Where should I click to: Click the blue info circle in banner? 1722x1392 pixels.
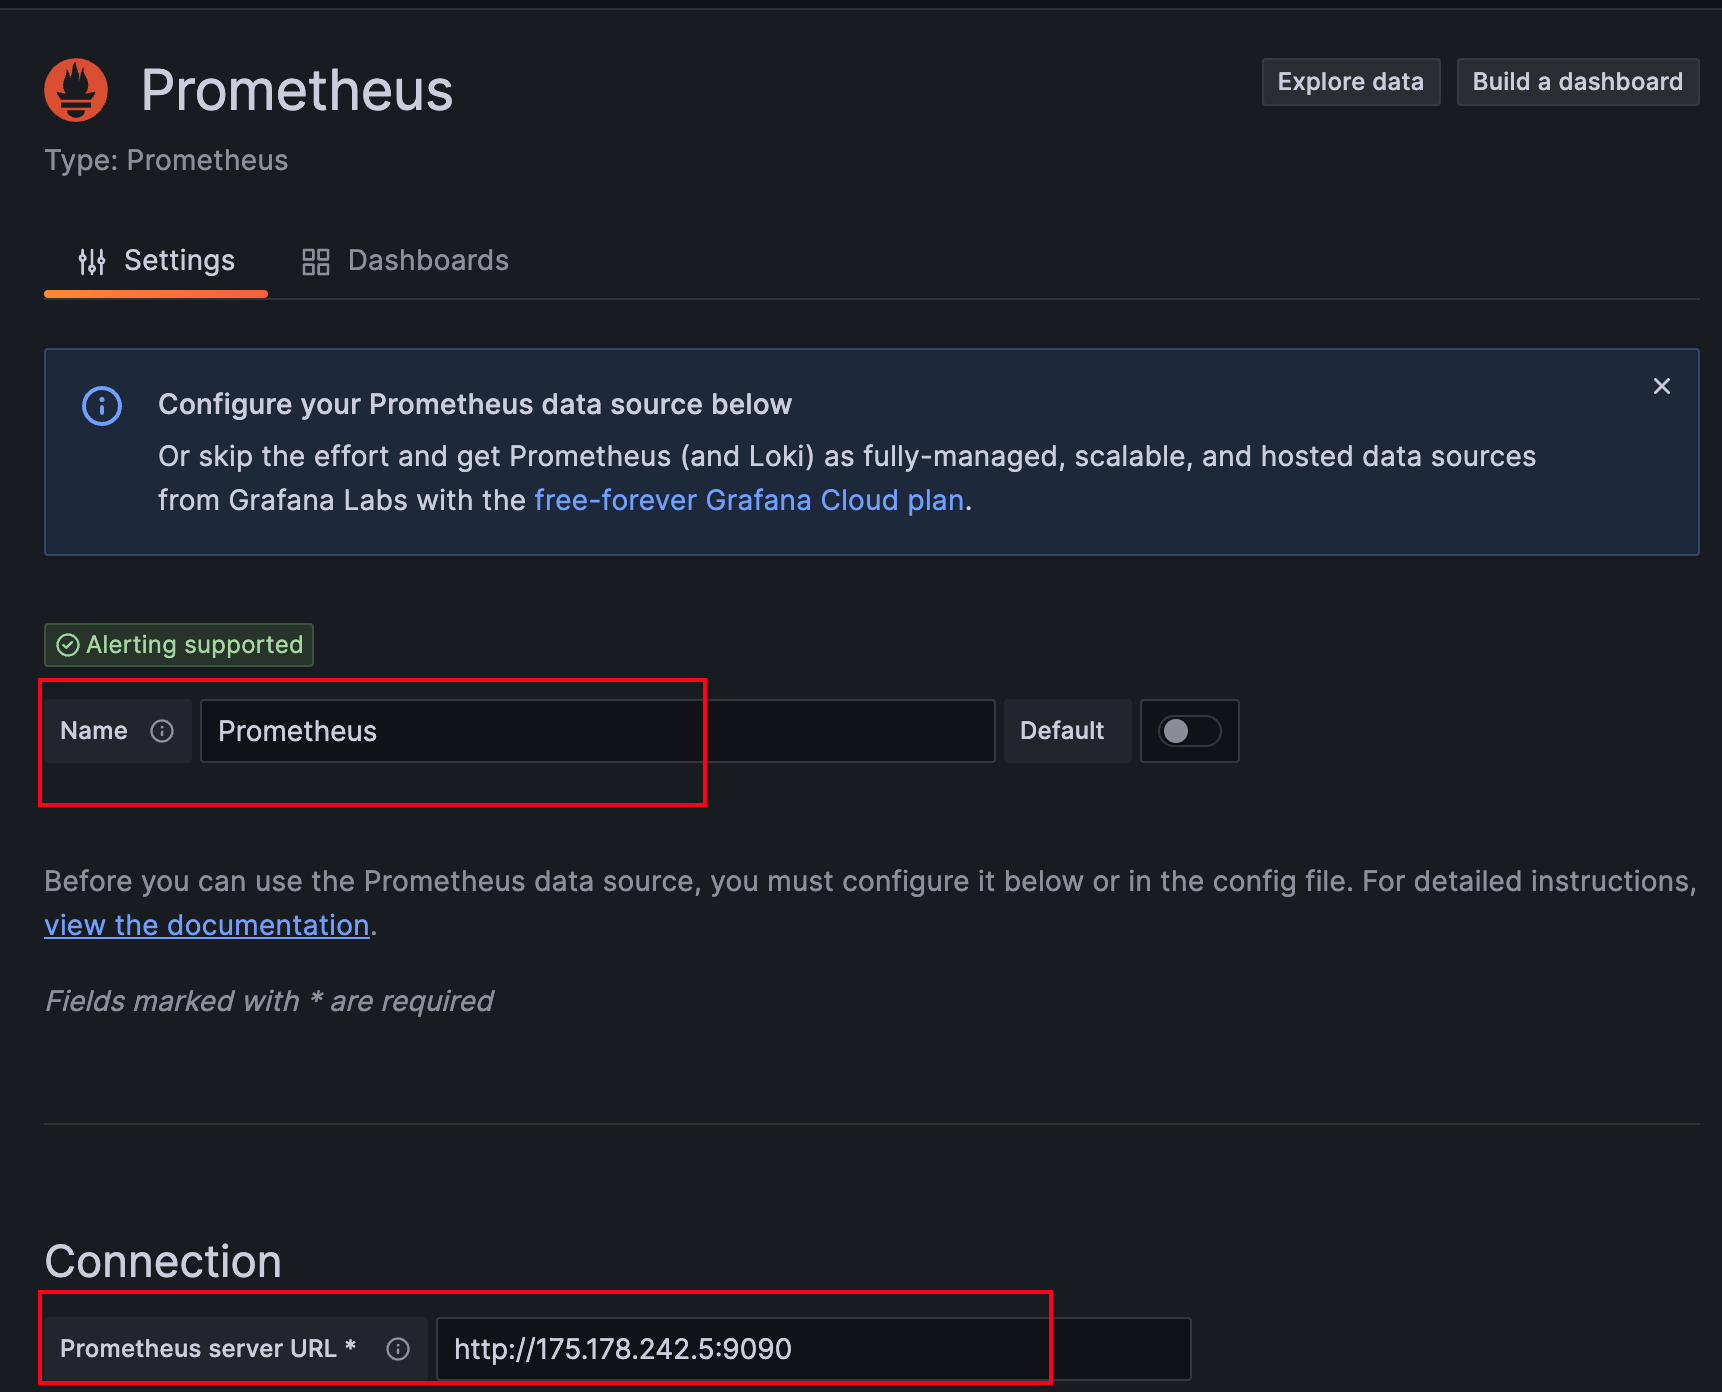[102, 406]
